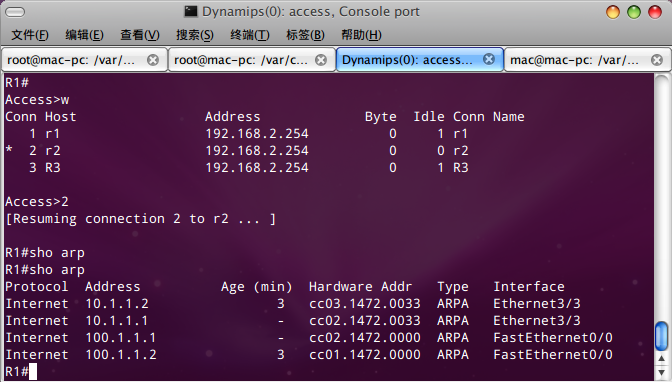Screen dimensions: 672x382
Task: Click 192.168.2.254 address in r2 row
Action: [x=257, y=151]
